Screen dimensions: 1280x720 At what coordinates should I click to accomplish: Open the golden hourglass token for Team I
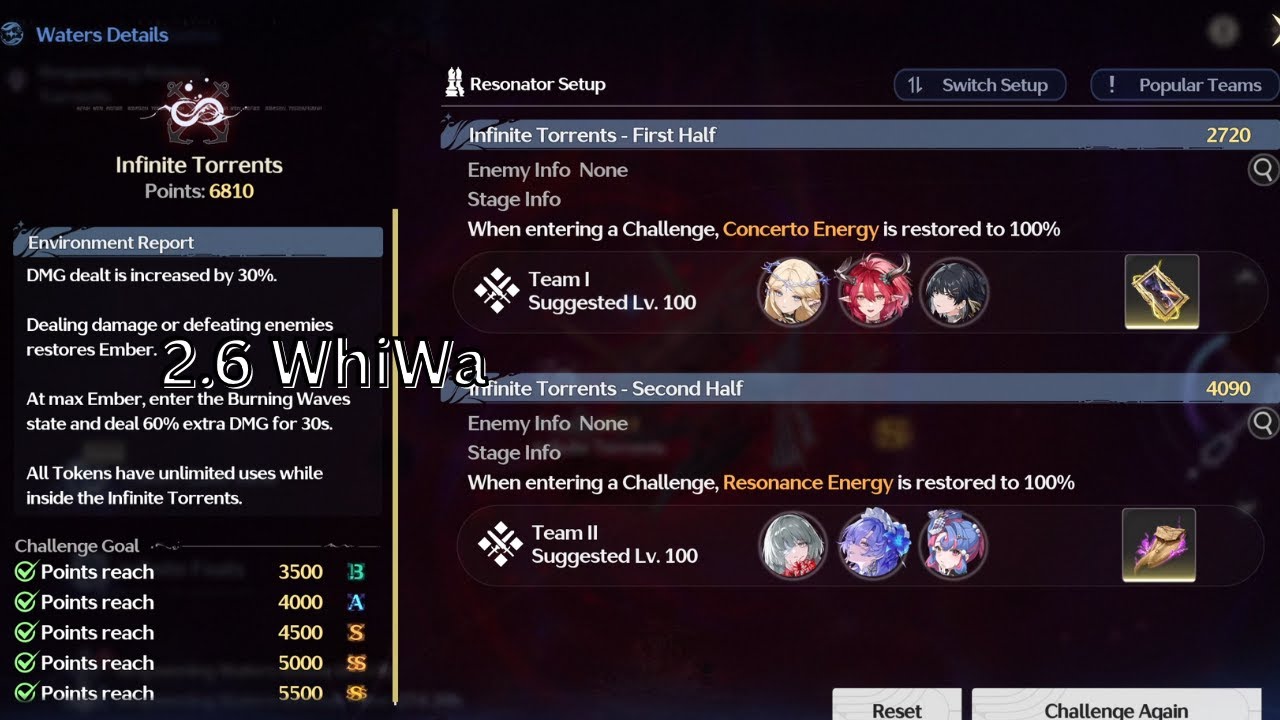point(1161,291)
